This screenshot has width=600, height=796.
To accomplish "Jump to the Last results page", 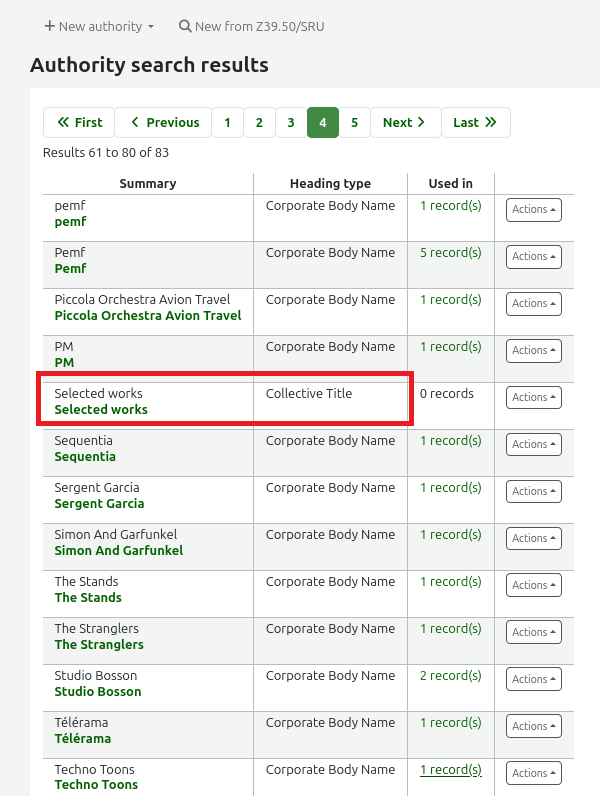I will tap(475, 122).
